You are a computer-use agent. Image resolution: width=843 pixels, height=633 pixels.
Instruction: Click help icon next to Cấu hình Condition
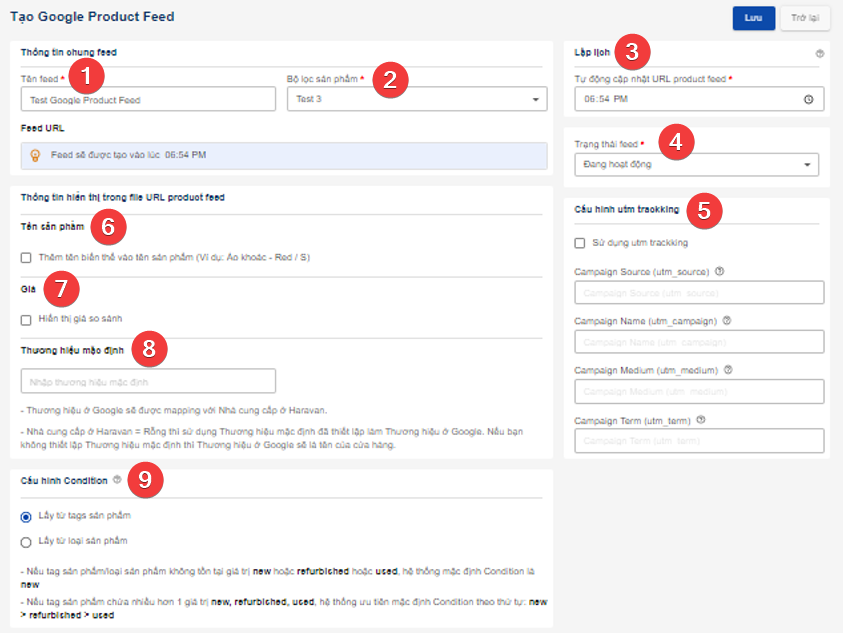(118, 480)
